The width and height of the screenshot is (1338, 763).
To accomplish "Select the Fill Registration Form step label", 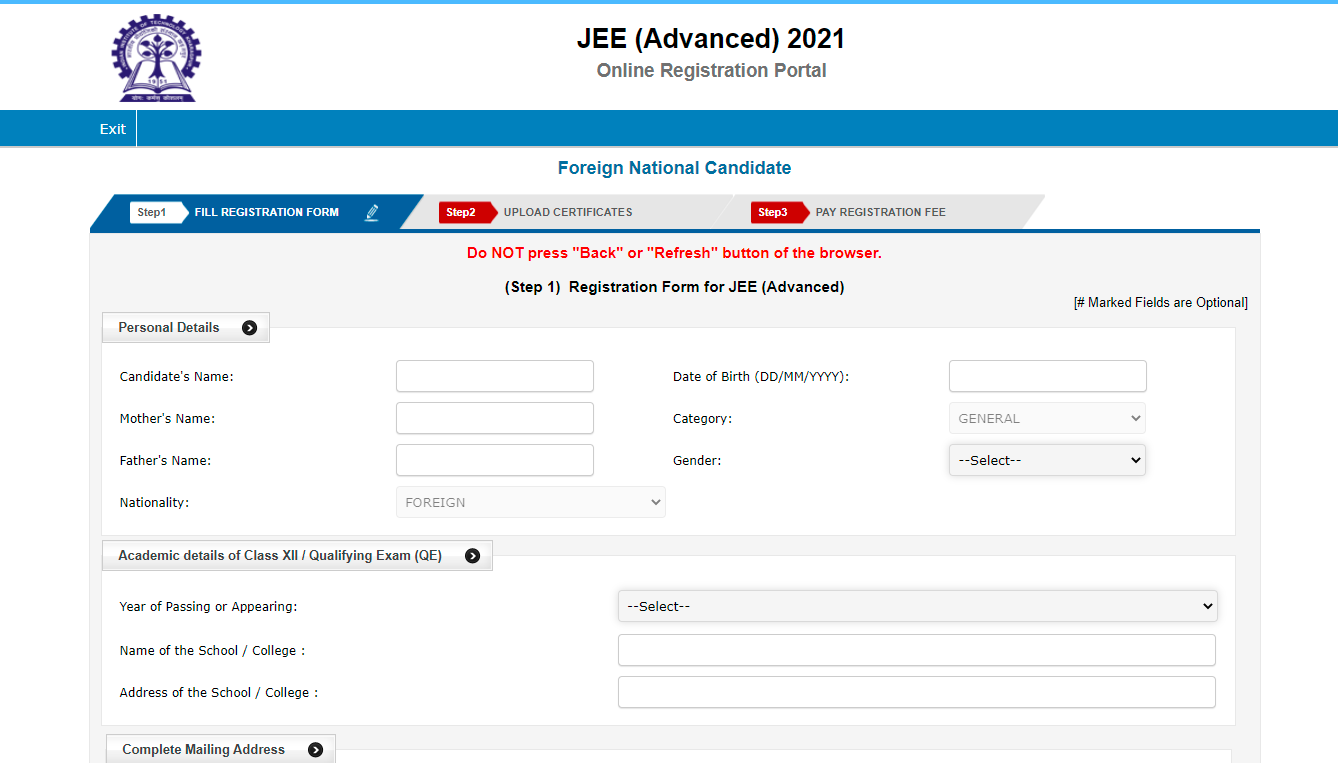I will tap(266, 212).
